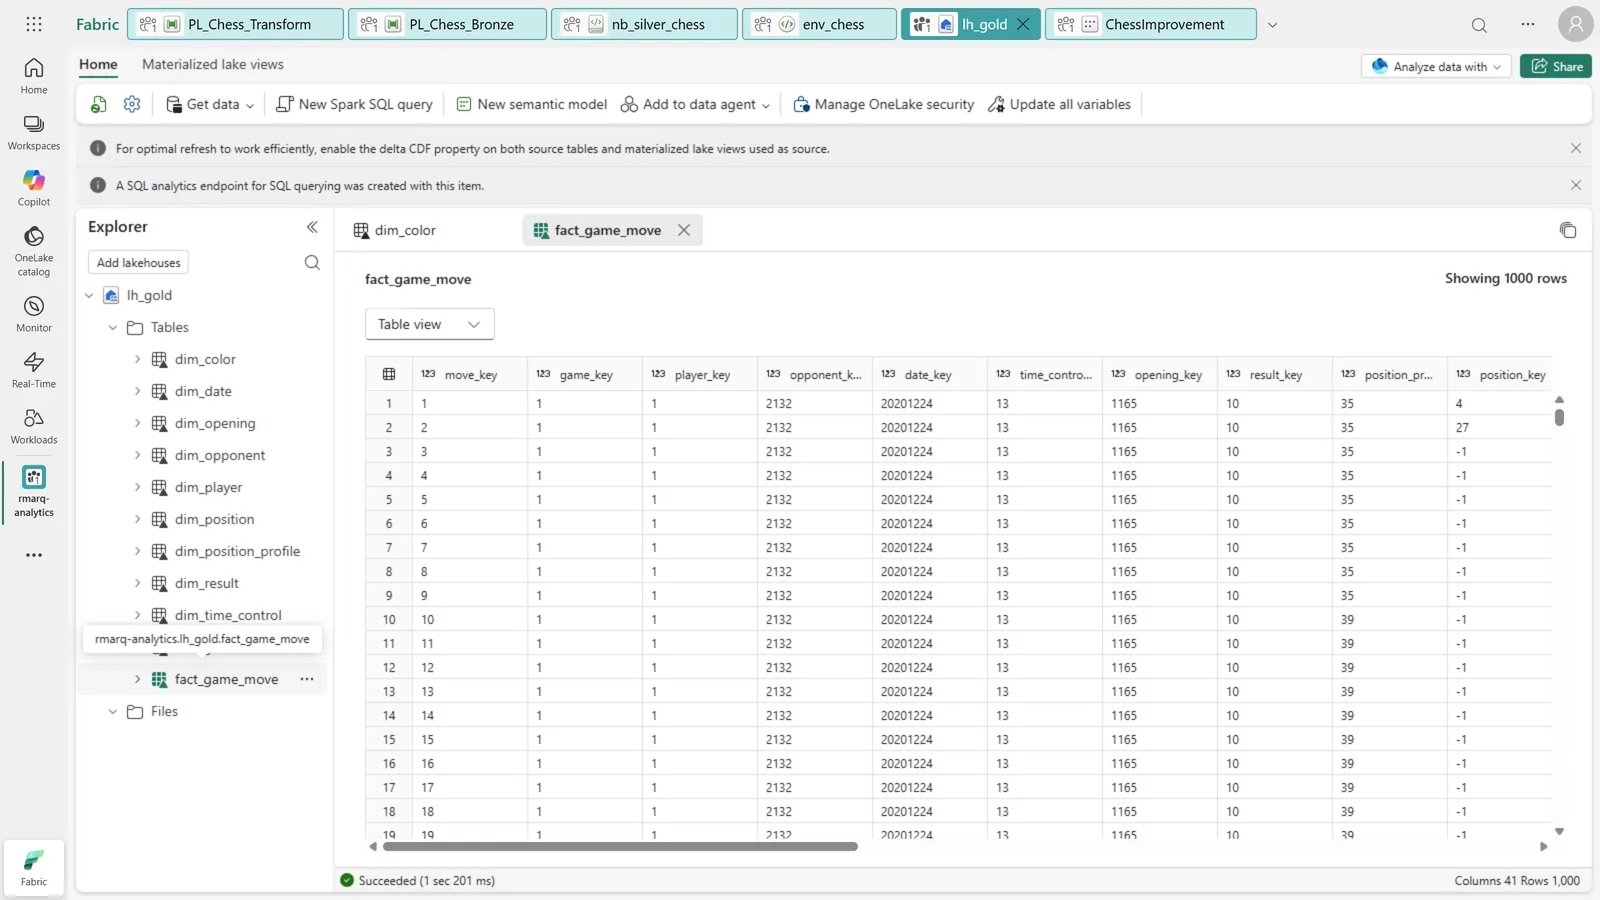This screenshot has width=1600, height=900.
Task: Click the Share button
Action: pyautogui.click(x=1556, y=66)
